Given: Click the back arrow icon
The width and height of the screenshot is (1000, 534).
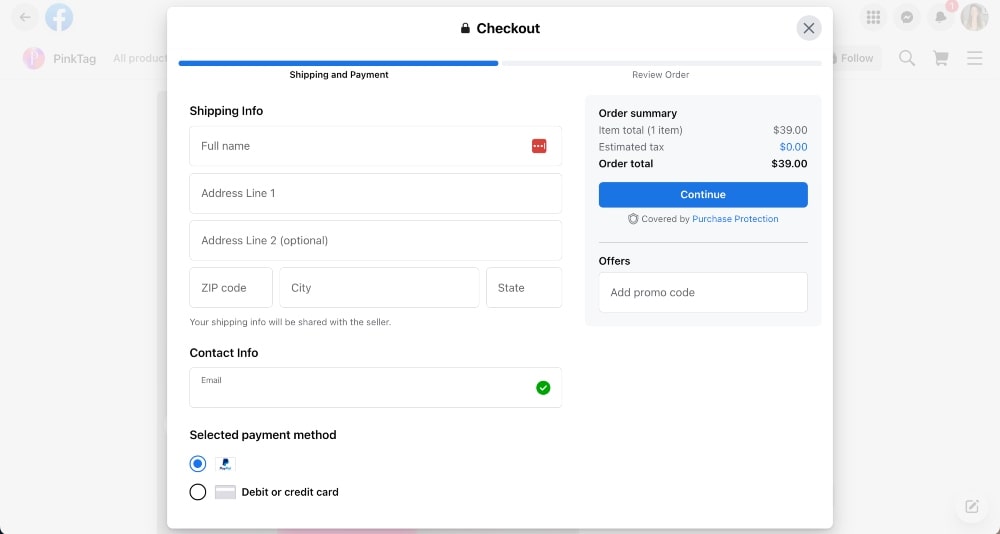Looking at the screenshot, I should tap(25, 17).
